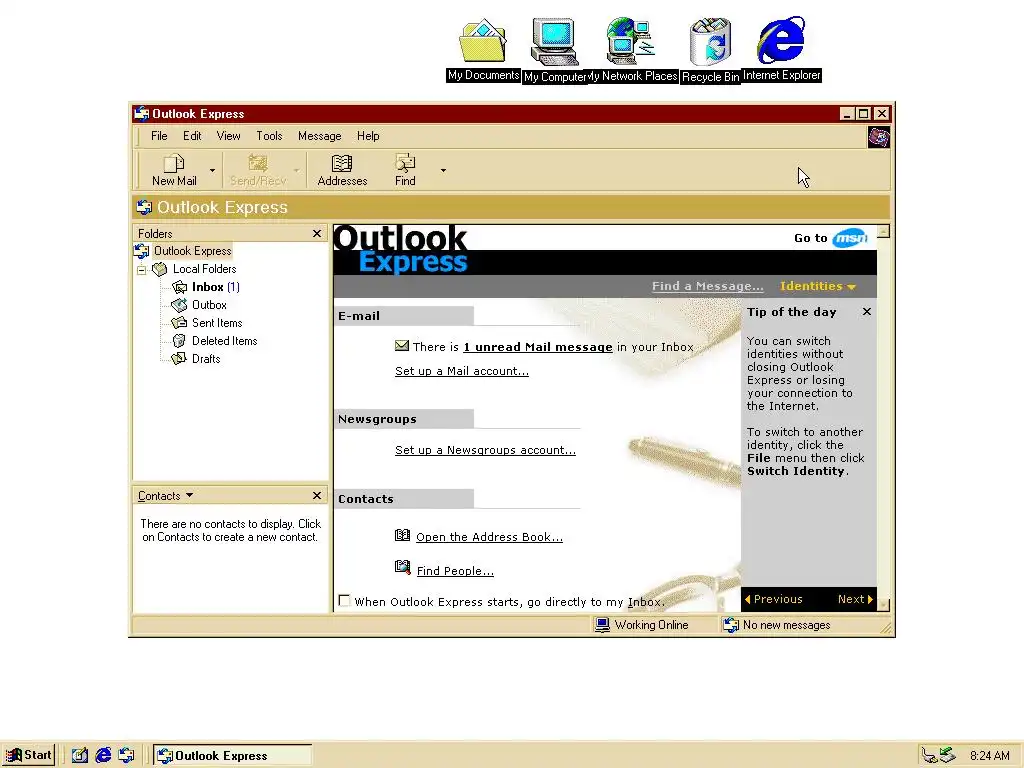The width and height of the screenshot is (1024, 768).
Task: Open the Inbox folder icon
Action: click(179, 287)
